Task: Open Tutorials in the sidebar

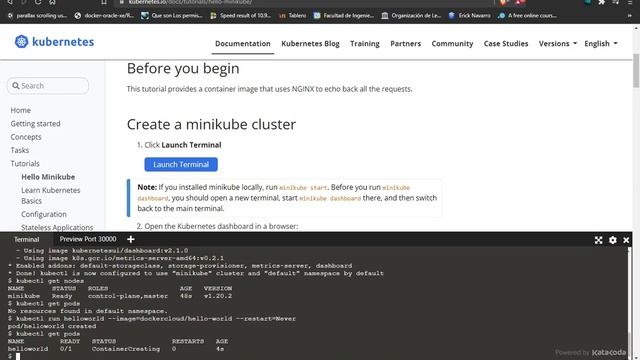Action: point(25,164)
